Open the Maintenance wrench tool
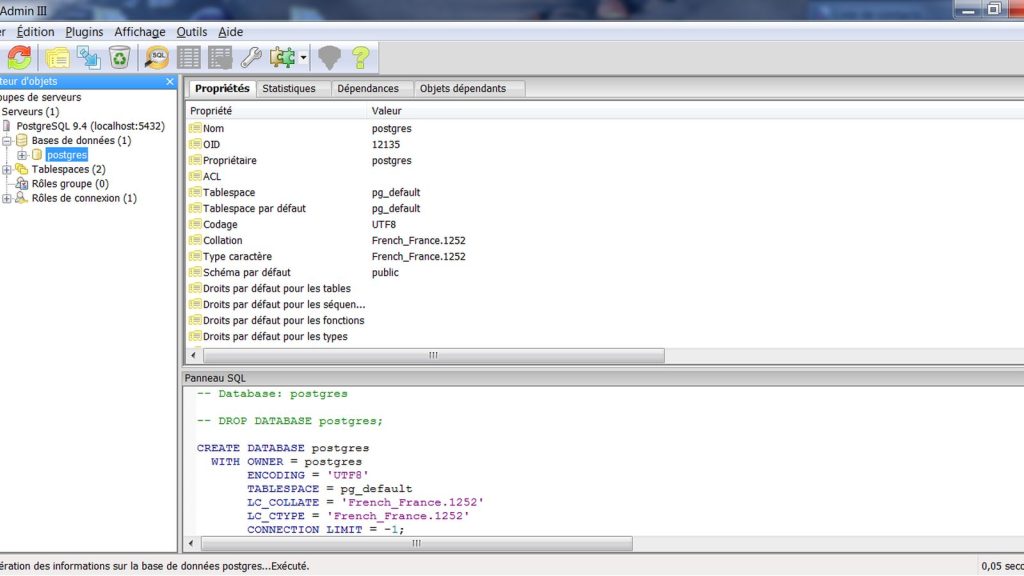The width and height of the screenshot is (1024, 576). point(251,57)
